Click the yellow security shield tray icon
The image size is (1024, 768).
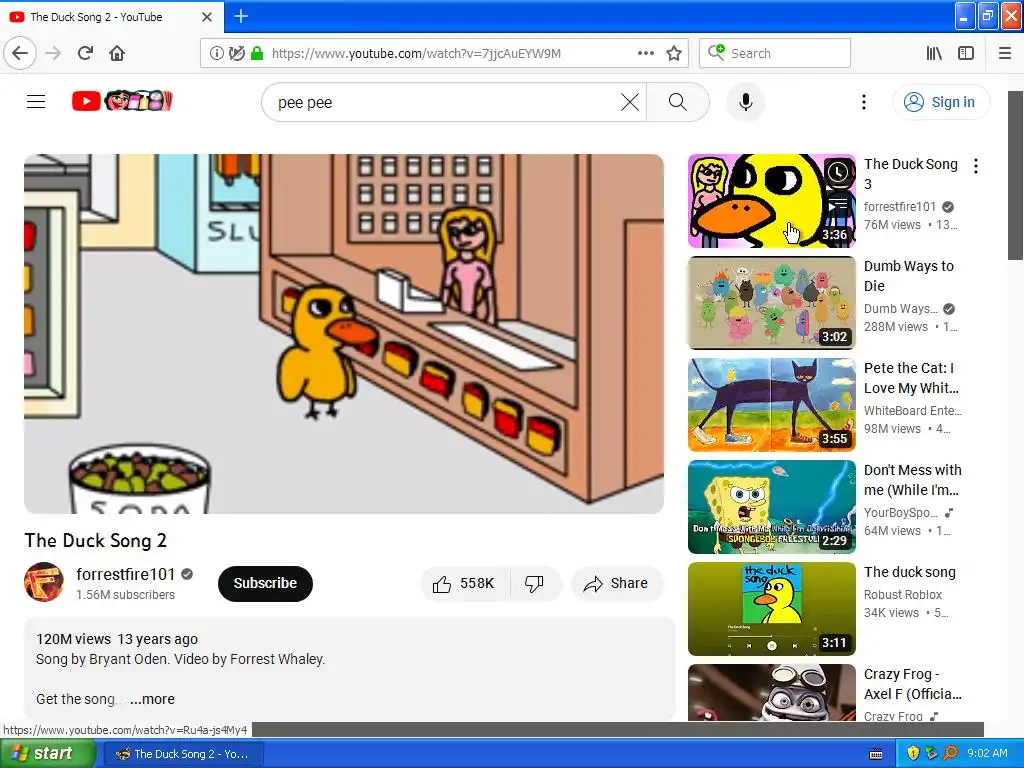point(912,754)
